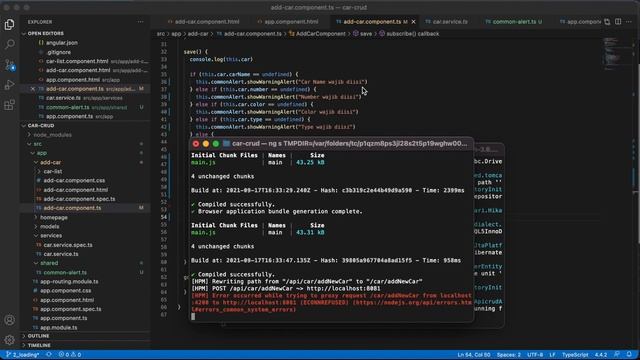The width and height of the screenshot is (640, 360).
Task: Click the UTF-8 encoding indicator
Action: (x=535, y=355)
